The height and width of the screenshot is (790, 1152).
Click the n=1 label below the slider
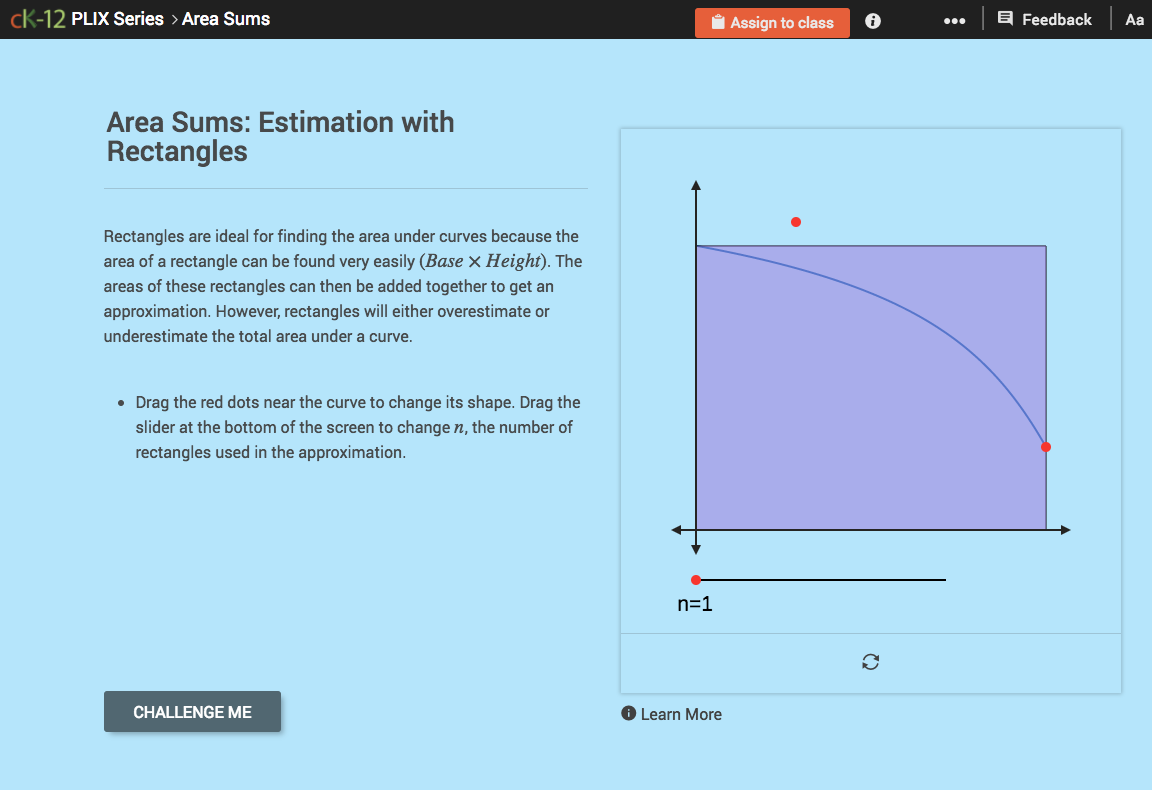pyautogui.click(x=694, y=603)
